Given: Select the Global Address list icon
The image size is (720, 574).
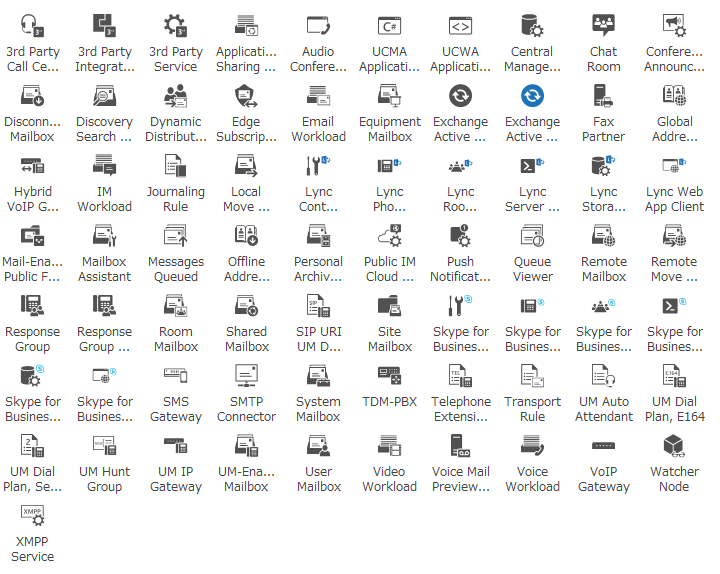Looking at the screenshot, I should [675, 96].
